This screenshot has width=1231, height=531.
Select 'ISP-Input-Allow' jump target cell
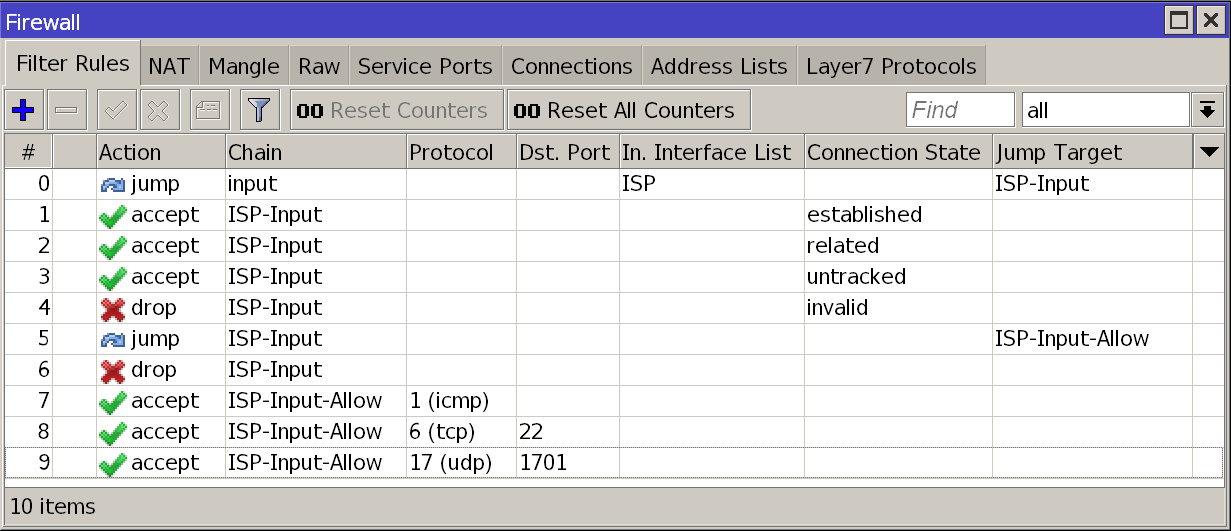tap(1092, 339)
